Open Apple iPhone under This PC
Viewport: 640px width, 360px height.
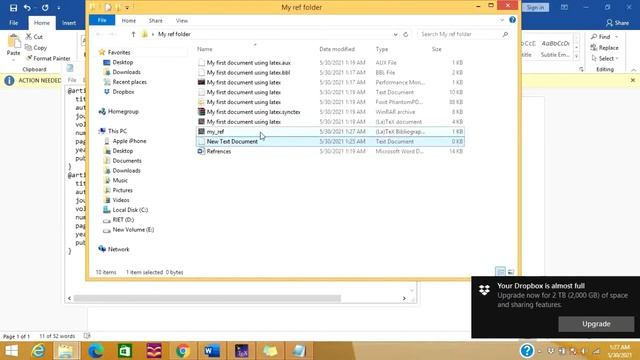tap(129, 141)
